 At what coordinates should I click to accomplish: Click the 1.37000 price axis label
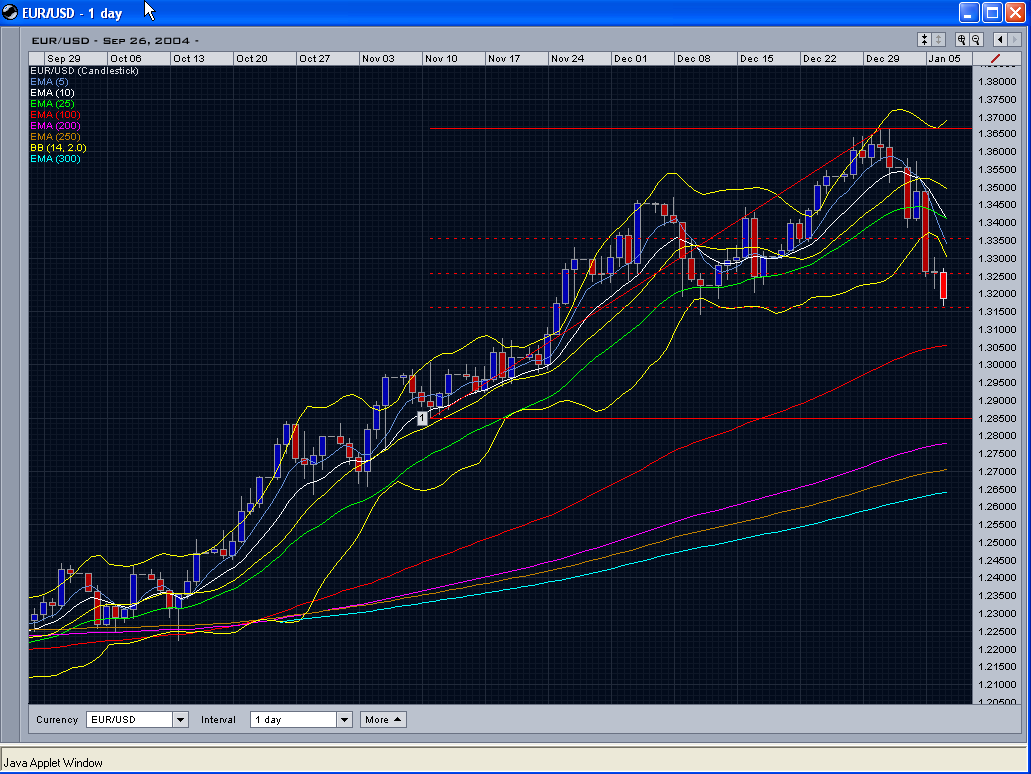[x=997, y=117]
